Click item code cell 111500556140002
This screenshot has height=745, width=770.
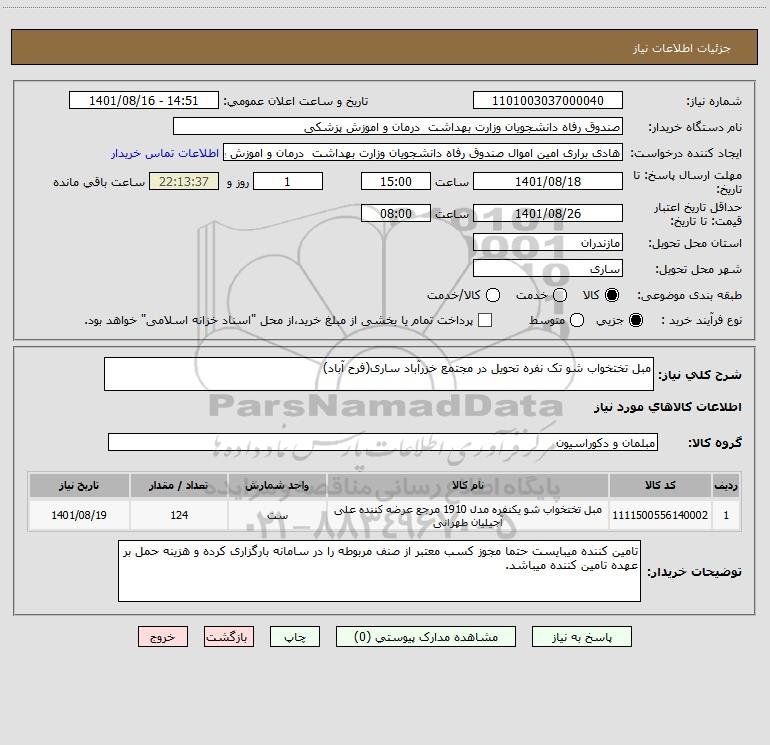coord(660,515)
